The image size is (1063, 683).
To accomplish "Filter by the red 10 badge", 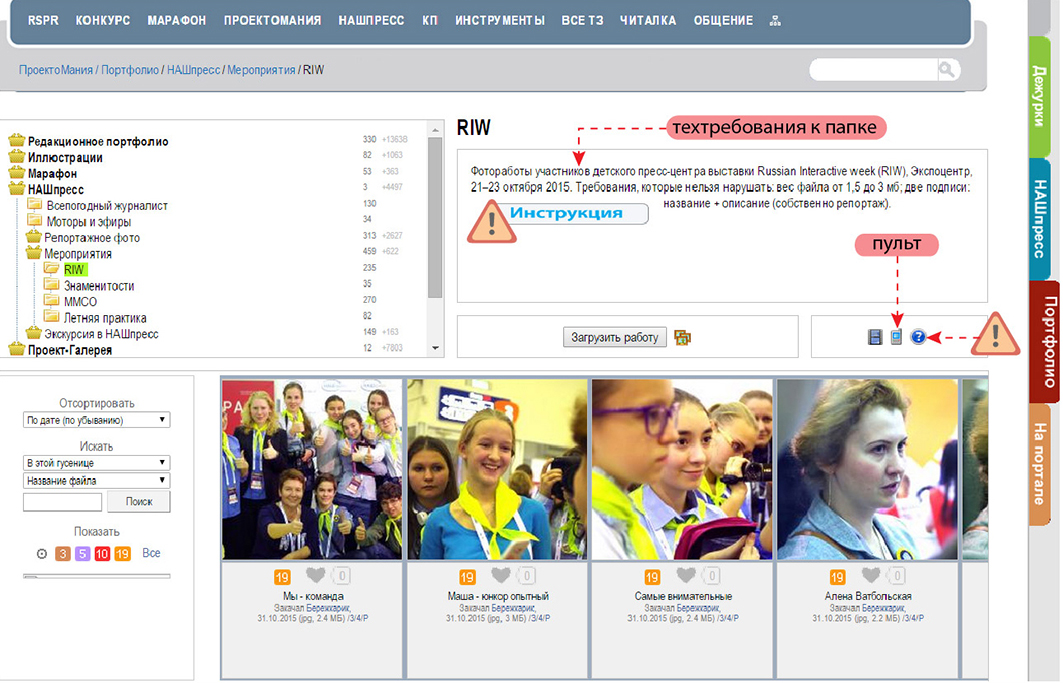I will [x=102, y=554].
